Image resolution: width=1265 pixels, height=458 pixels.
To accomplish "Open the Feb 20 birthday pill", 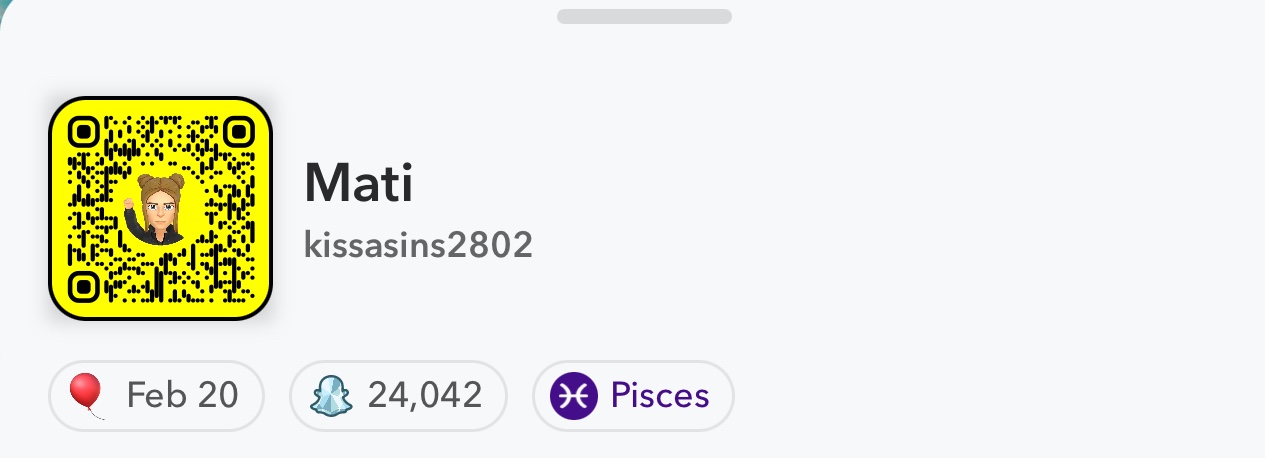I will click(156, 396).
